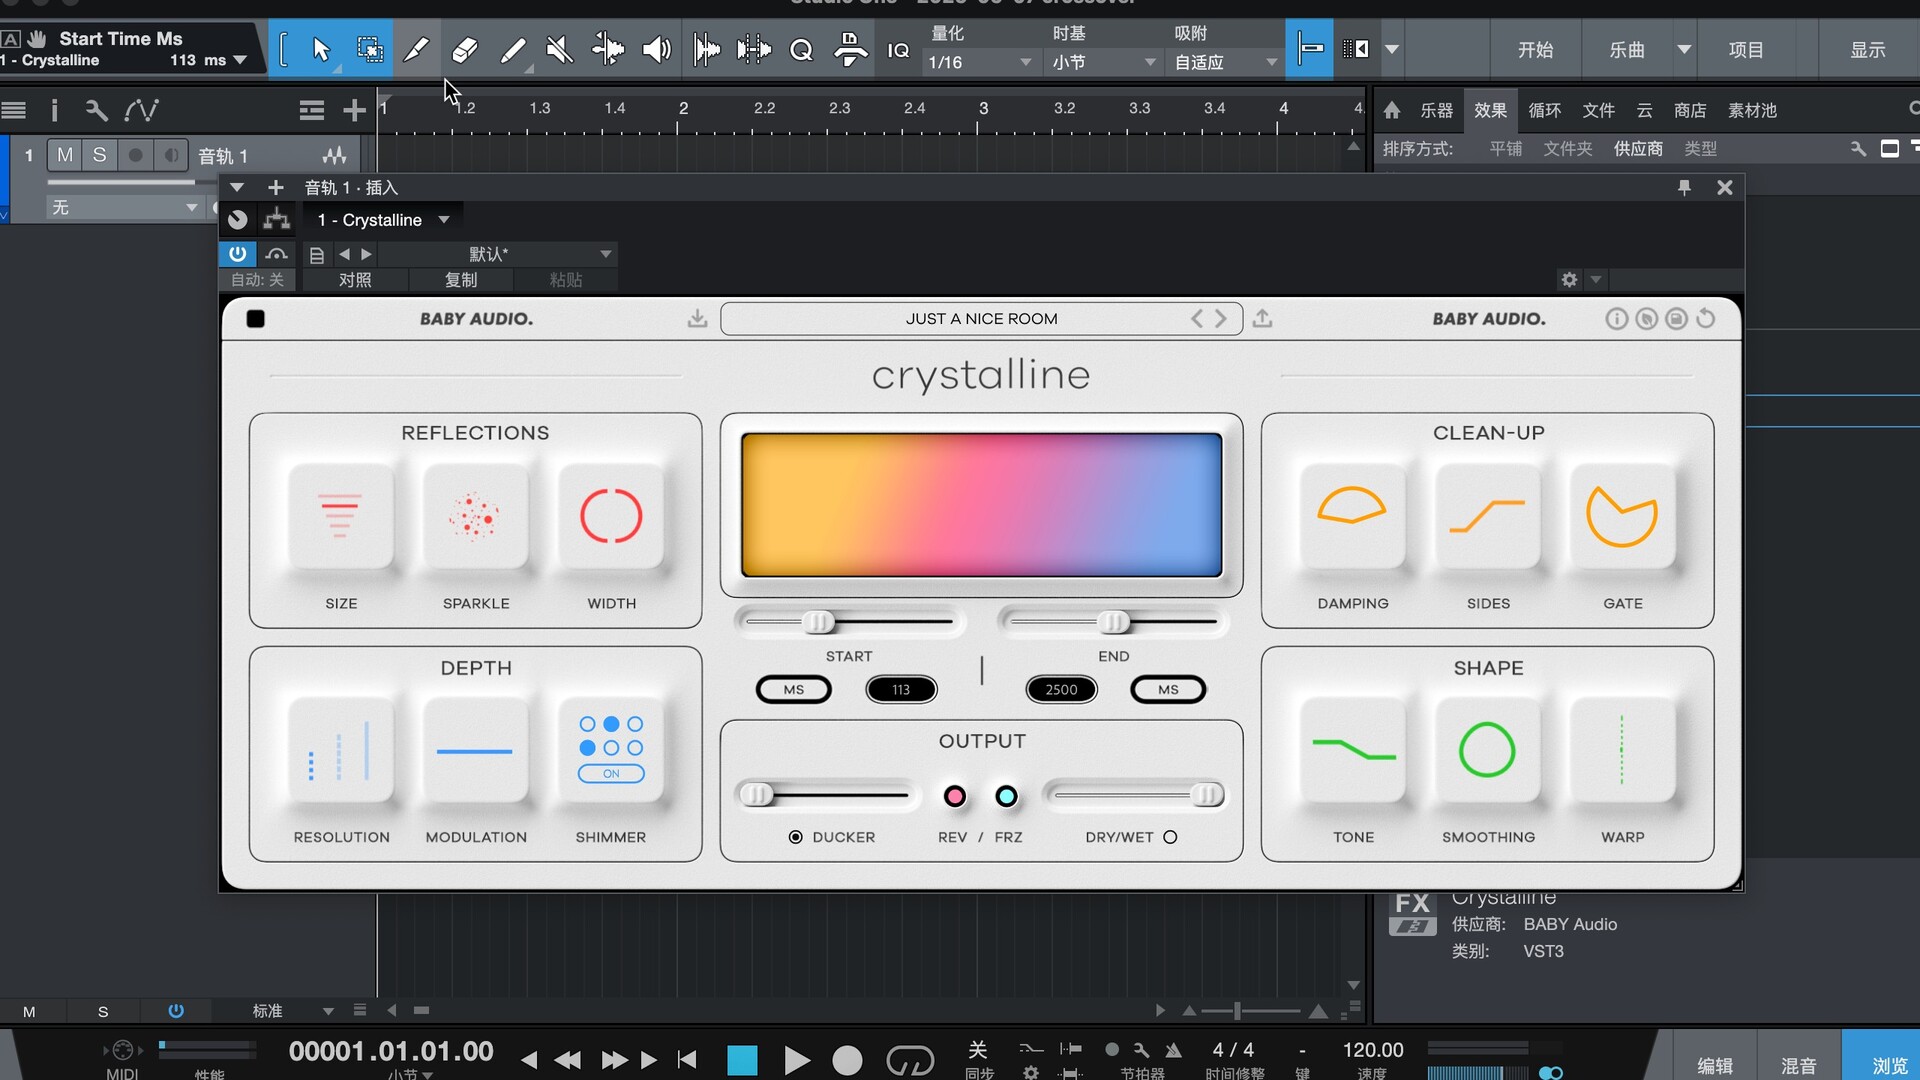Open 标准 dropdown in bottom bar
This screenshot has height=1080, width=1920.
tap(292, 1011)
